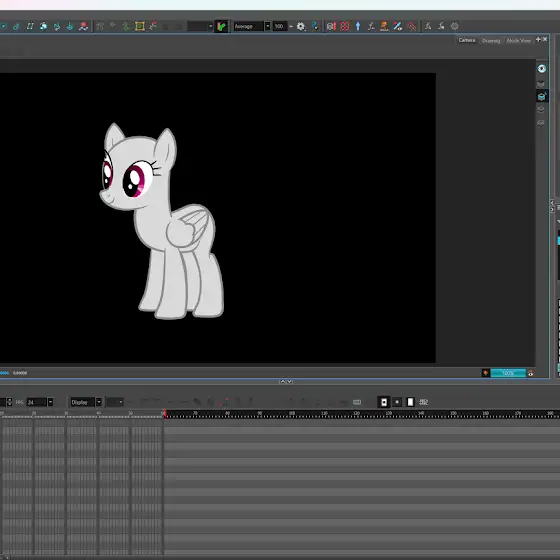Screen dimensions: 560x560
Task: Click the orange stacked layers toolbar icon
Action: 384,26
